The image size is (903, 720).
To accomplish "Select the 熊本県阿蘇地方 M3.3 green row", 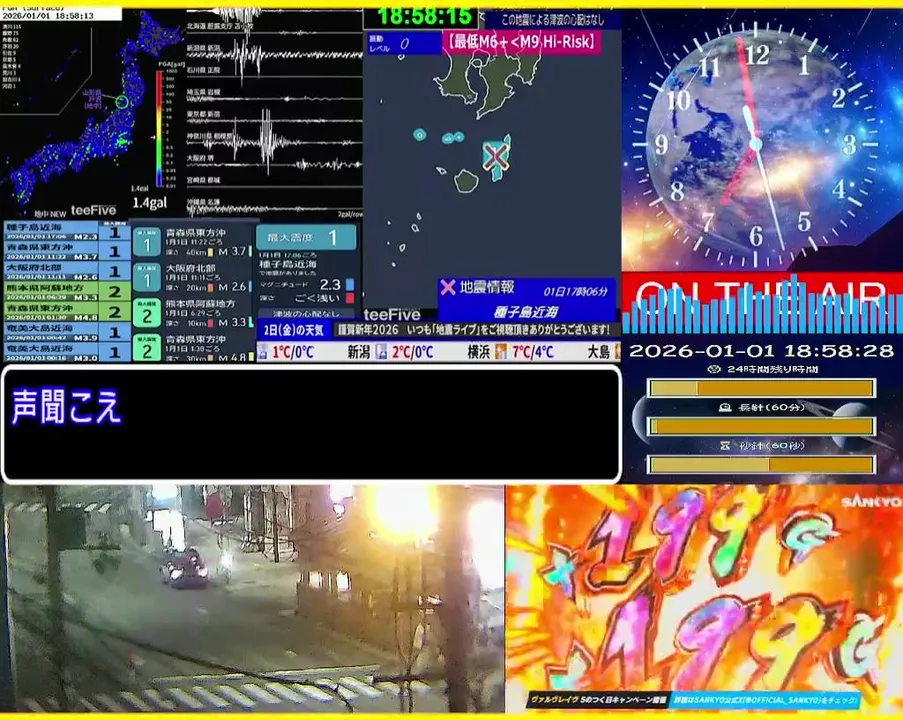I will pyautogui.click(x=67, y=291).
